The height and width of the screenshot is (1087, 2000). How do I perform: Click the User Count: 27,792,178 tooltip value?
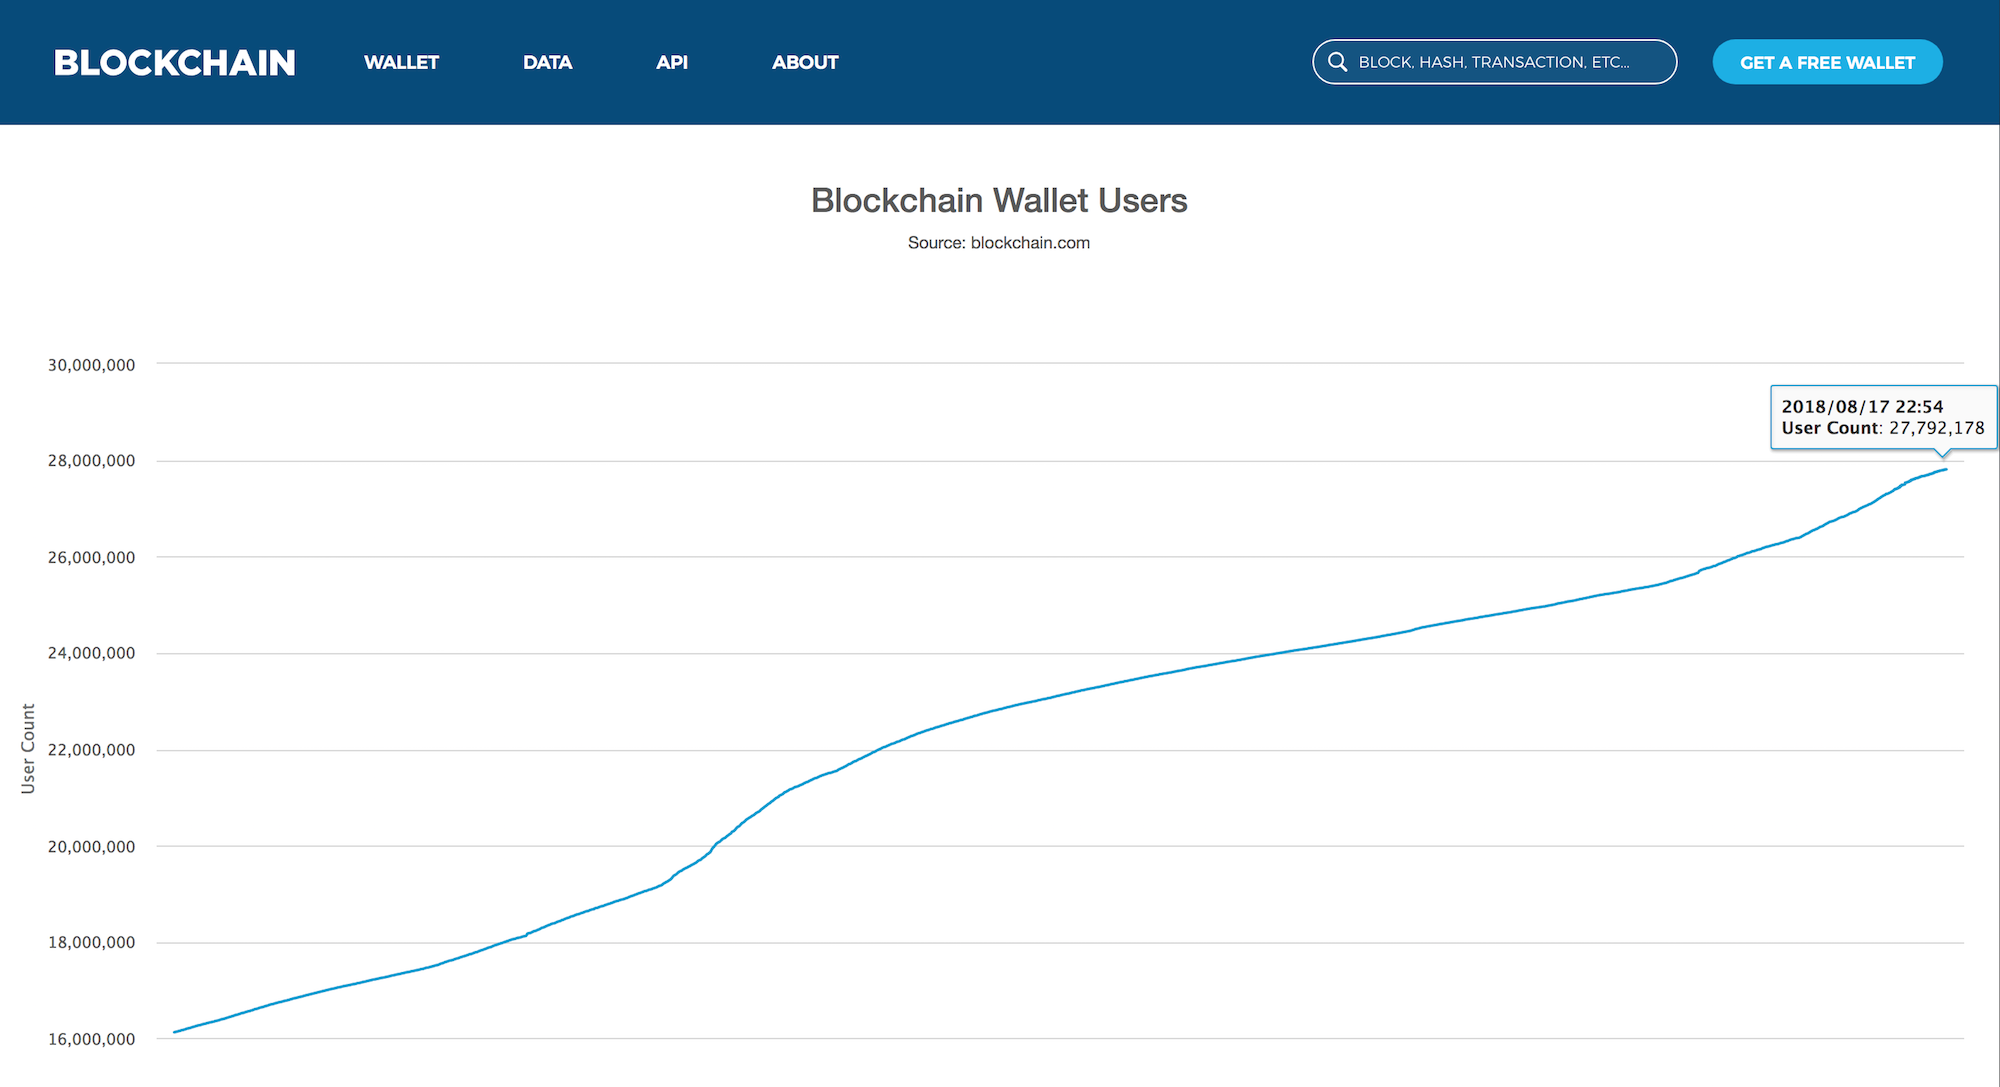pos(1883,428)
